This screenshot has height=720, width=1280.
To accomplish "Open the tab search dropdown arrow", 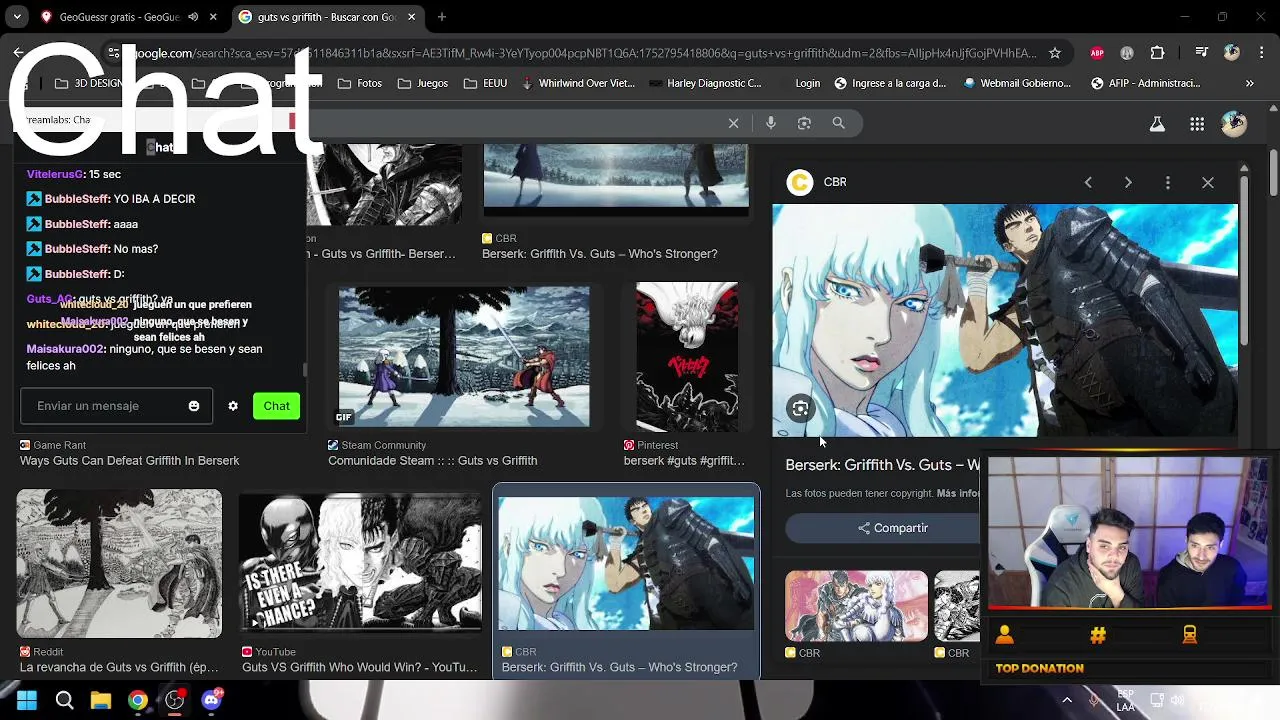I will 17,17.
